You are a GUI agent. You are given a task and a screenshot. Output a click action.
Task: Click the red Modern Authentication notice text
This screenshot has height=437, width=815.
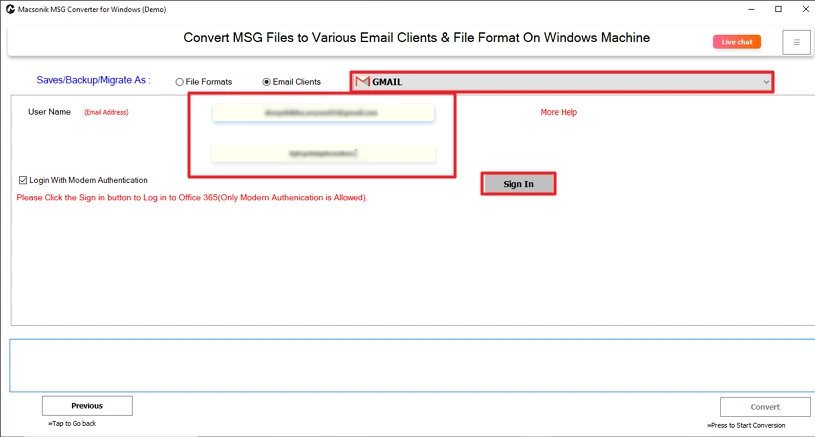click(x=192, y=198)
